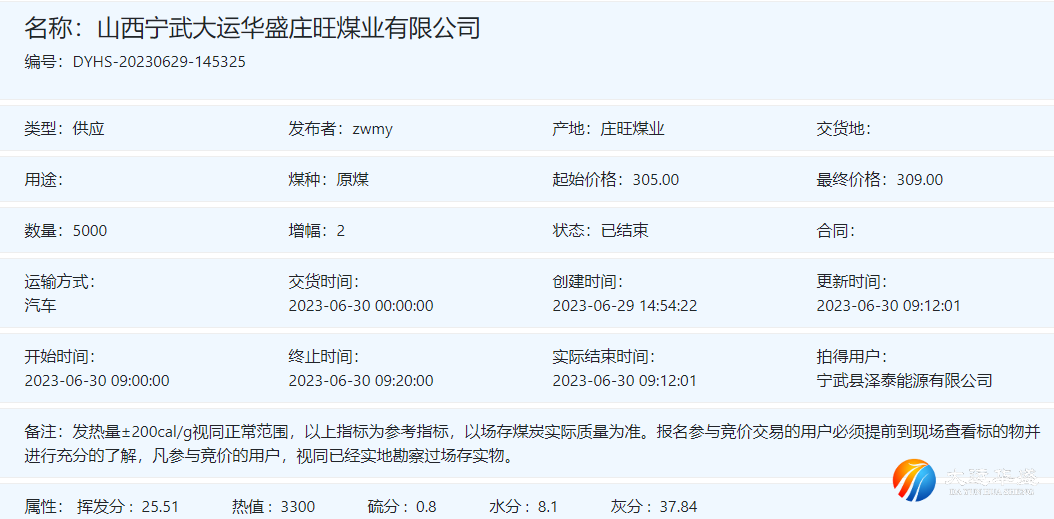Select the update time value under 更新时间
Image resolution: width=1054 pixels, height=519 pixels.
coord(888,306)
